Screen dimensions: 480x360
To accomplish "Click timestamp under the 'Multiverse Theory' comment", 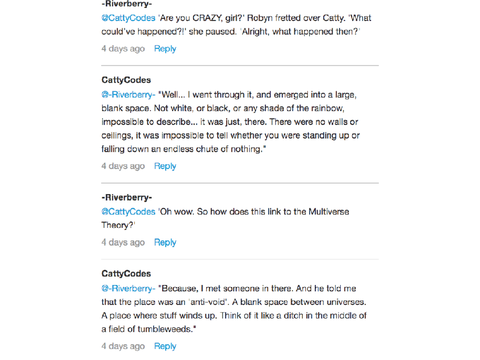I will pyautogui.click(x=123, y=243).
